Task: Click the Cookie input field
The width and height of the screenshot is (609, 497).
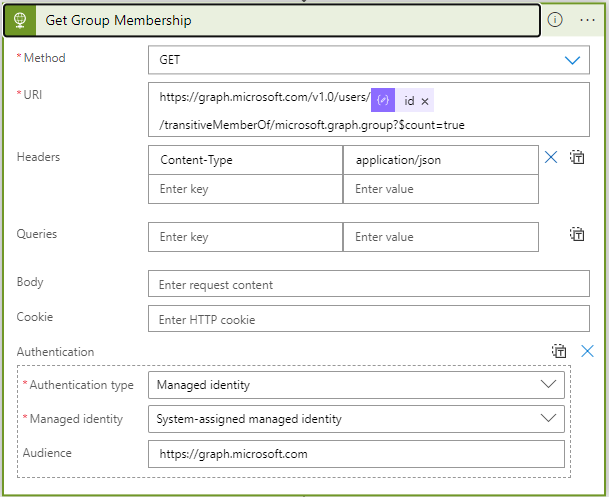Action: click(x=368, y=320)
